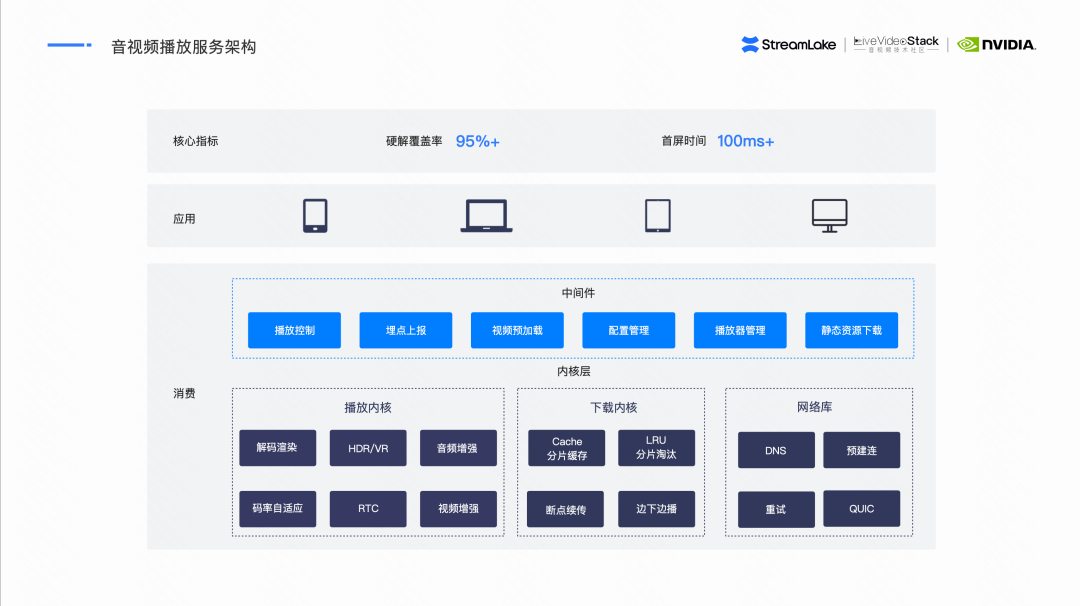Click the blue dash before the slide title
The height and width of the screenshot is (606, 1080).
pos(69,45)
